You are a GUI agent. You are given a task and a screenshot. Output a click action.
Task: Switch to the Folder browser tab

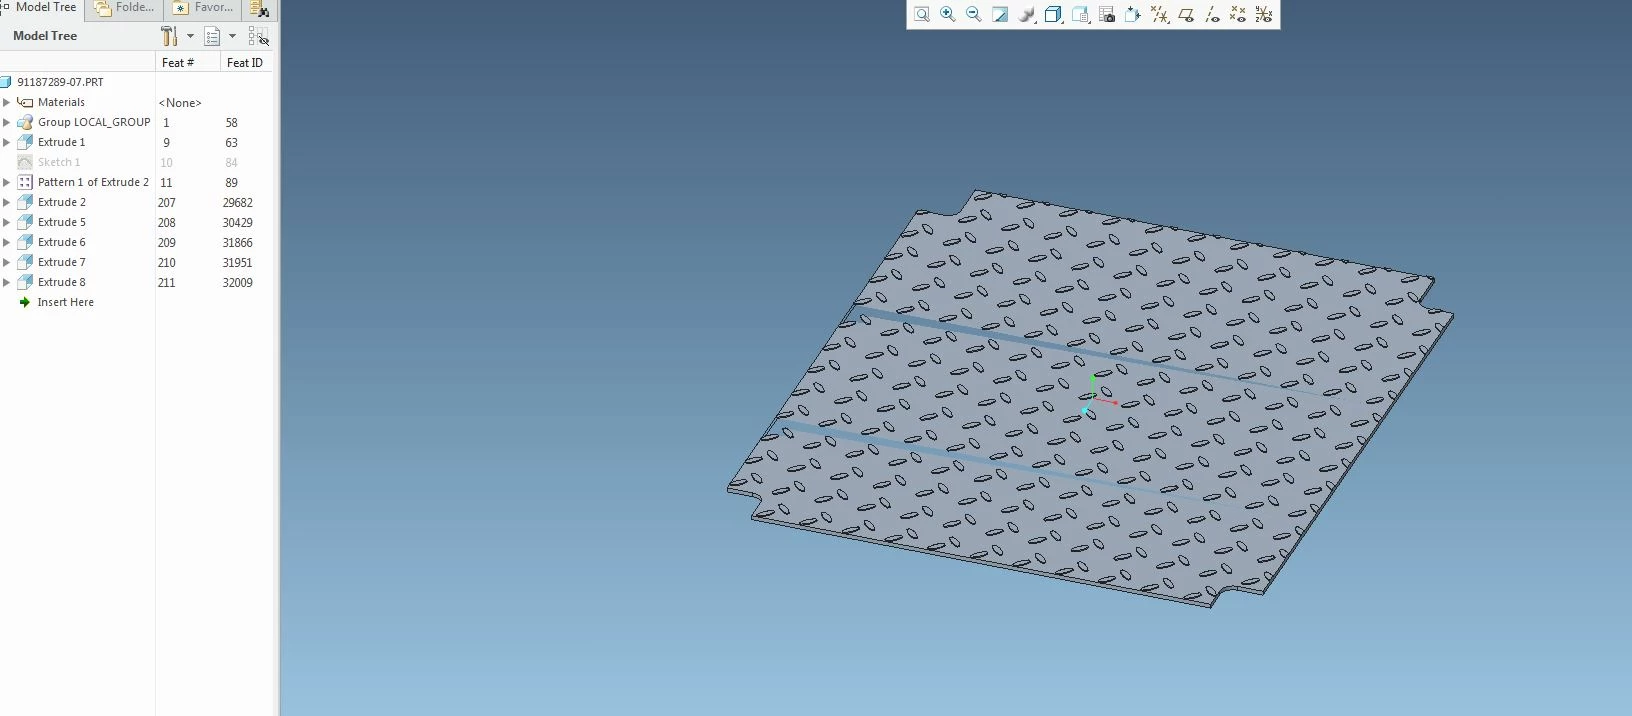(x=124, y=8)
